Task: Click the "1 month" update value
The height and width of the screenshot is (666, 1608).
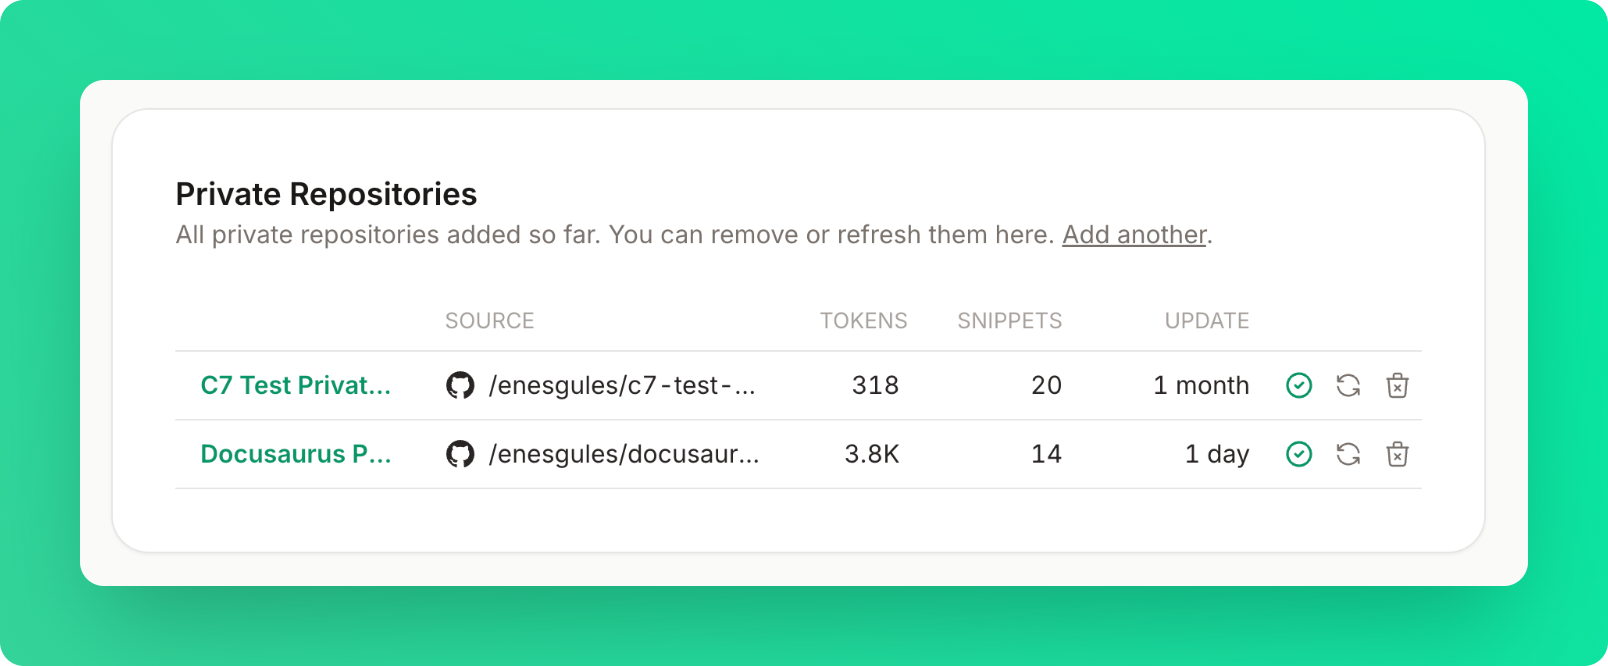Action: (x=1200, y=385)
